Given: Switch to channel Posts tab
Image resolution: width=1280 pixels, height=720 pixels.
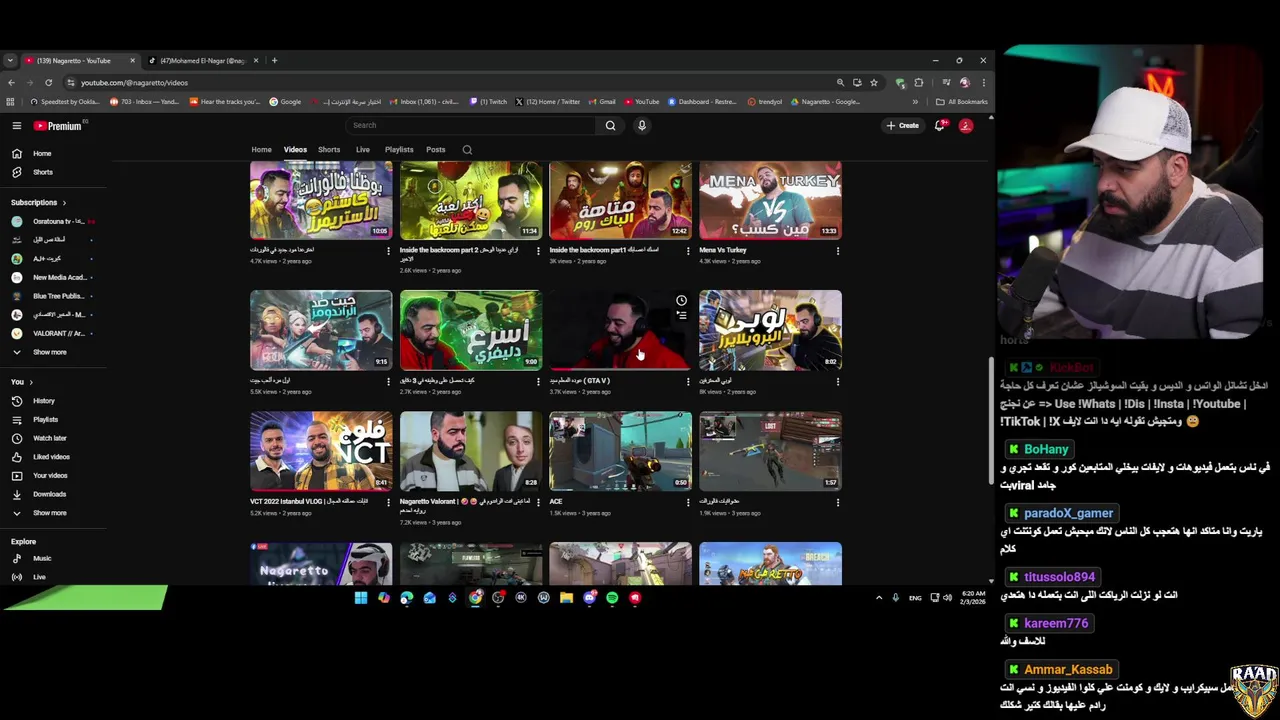Looking at the screenshot, I should (x=436, y=150).
